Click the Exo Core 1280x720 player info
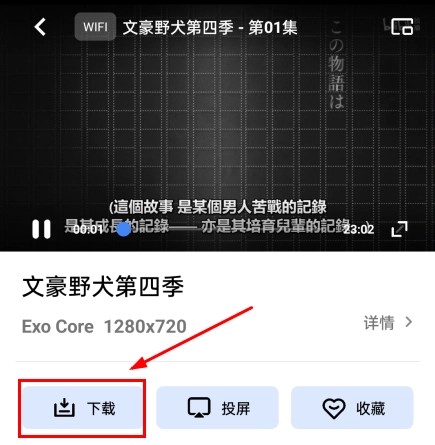Image resolution: width=435 pixels, height=445 pixels. pos(104,327)
